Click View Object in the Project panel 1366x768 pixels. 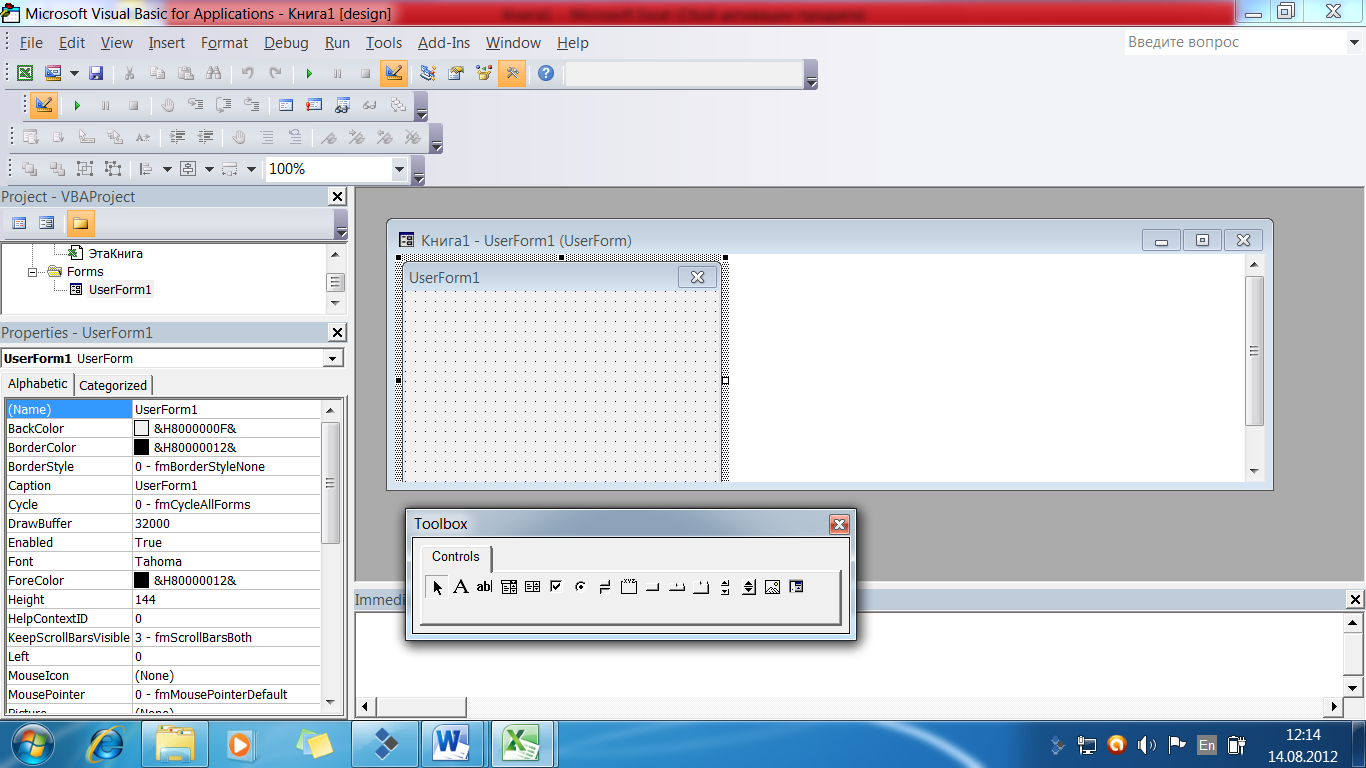(46, 223)
